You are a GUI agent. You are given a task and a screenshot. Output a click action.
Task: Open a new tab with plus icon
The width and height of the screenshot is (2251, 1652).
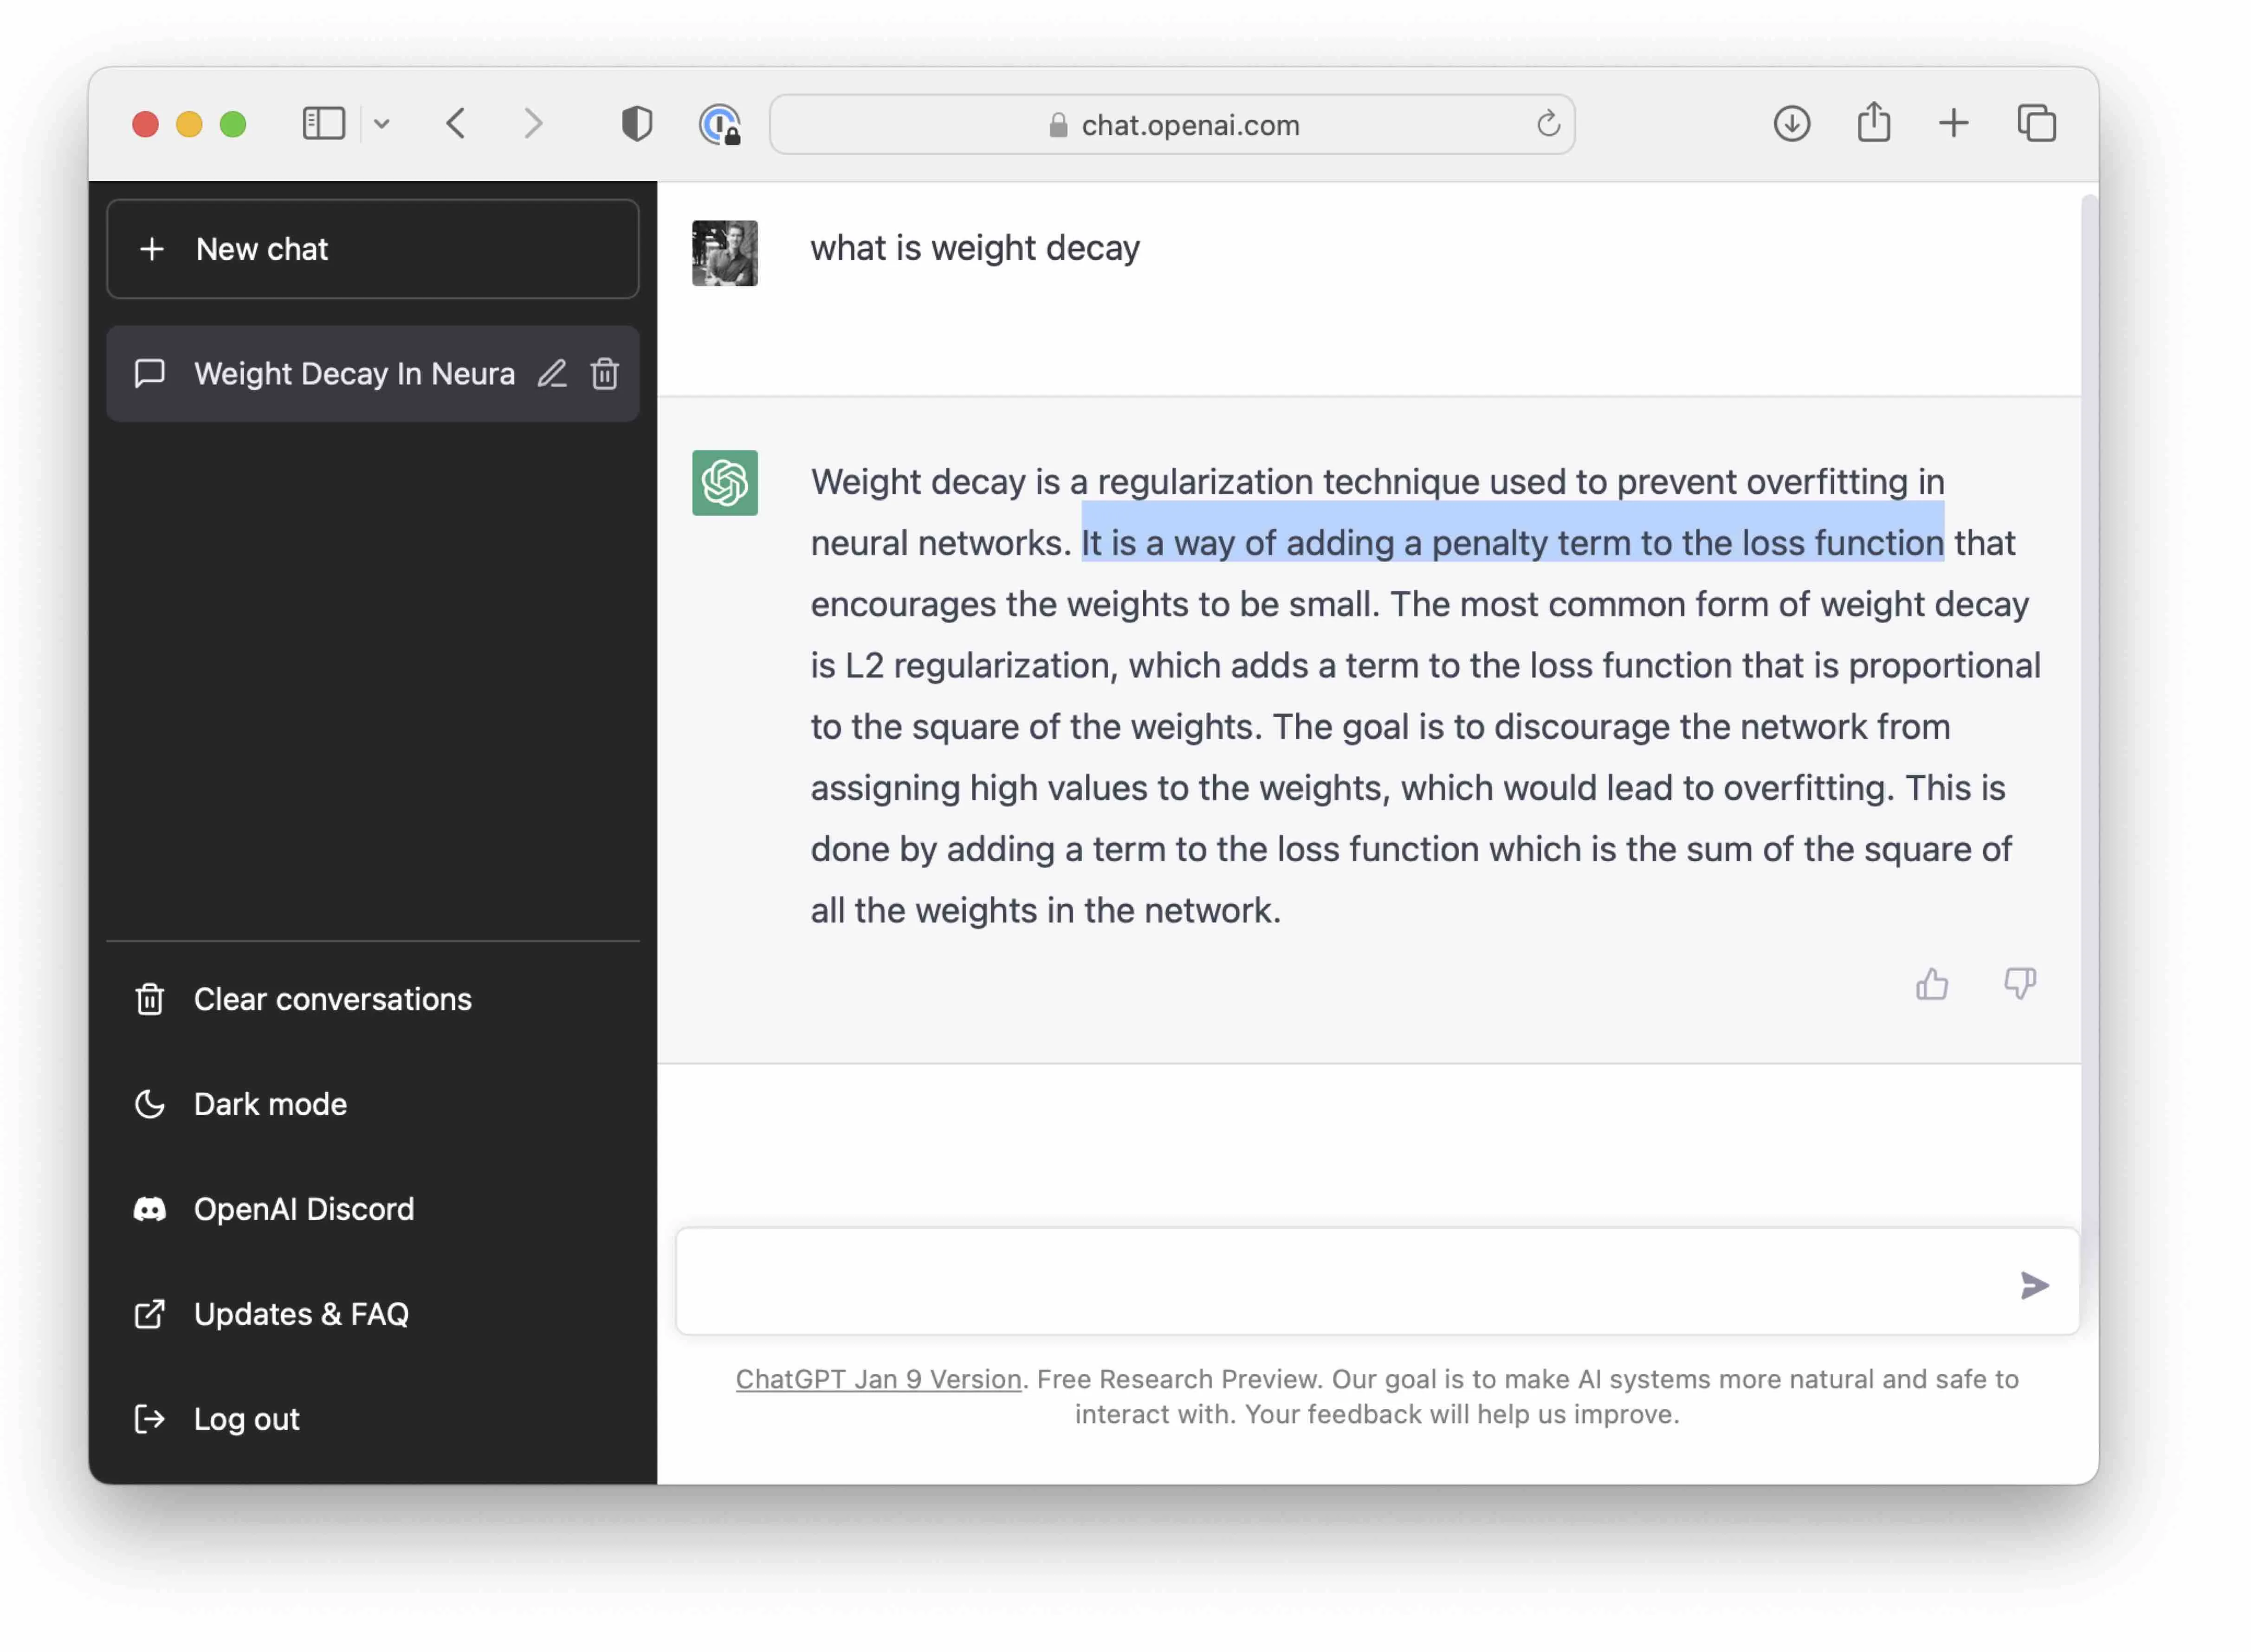(1953, 124)
